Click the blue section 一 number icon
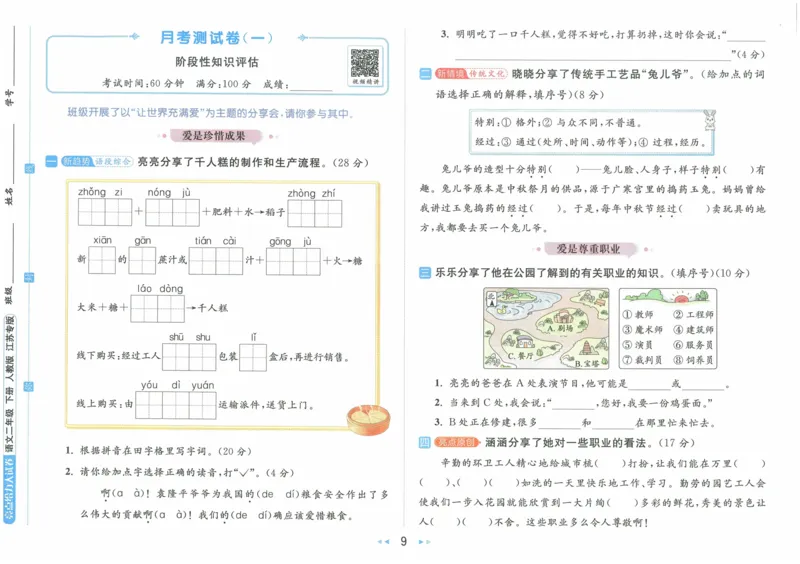This screenshot has height=564, width=800. coord(52,162)
